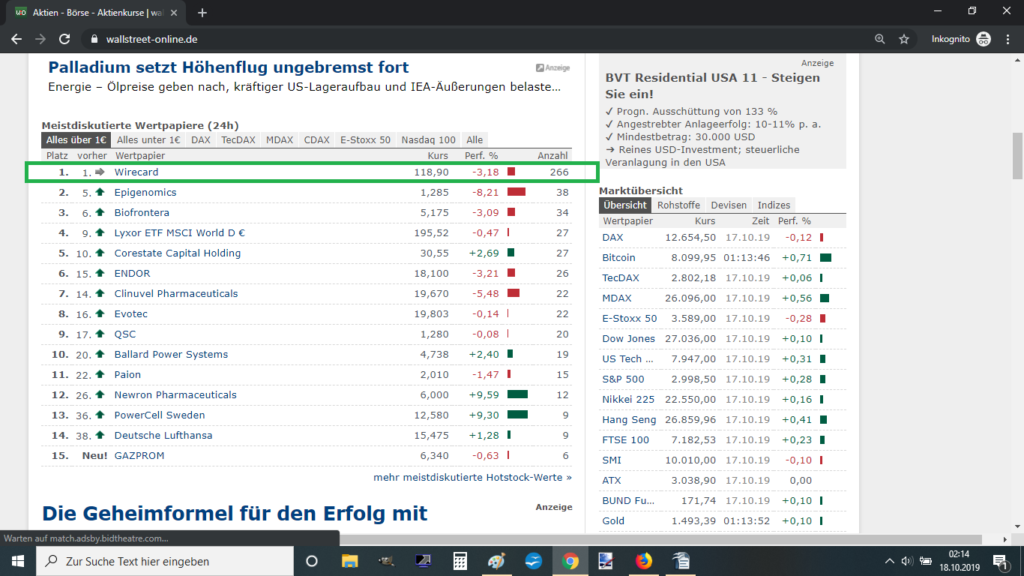The width and height of the screenshot is (1024, 576).
Task: Open the ENDOR stock link
Action: [132, 274]
